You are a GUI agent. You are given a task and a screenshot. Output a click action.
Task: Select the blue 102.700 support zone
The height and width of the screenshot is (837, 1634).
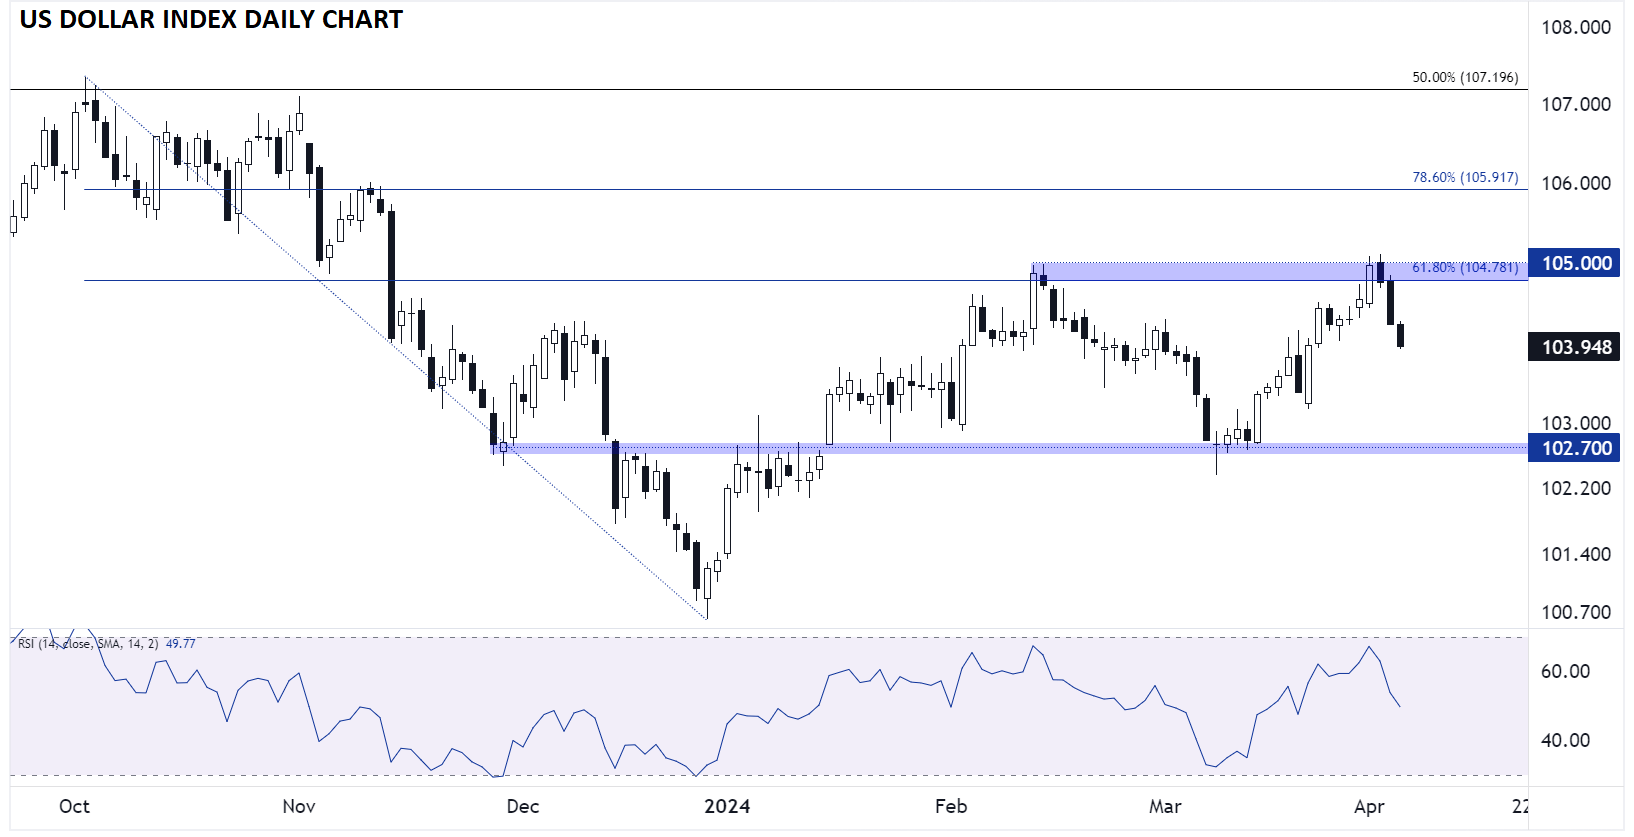coord(1010,448)
